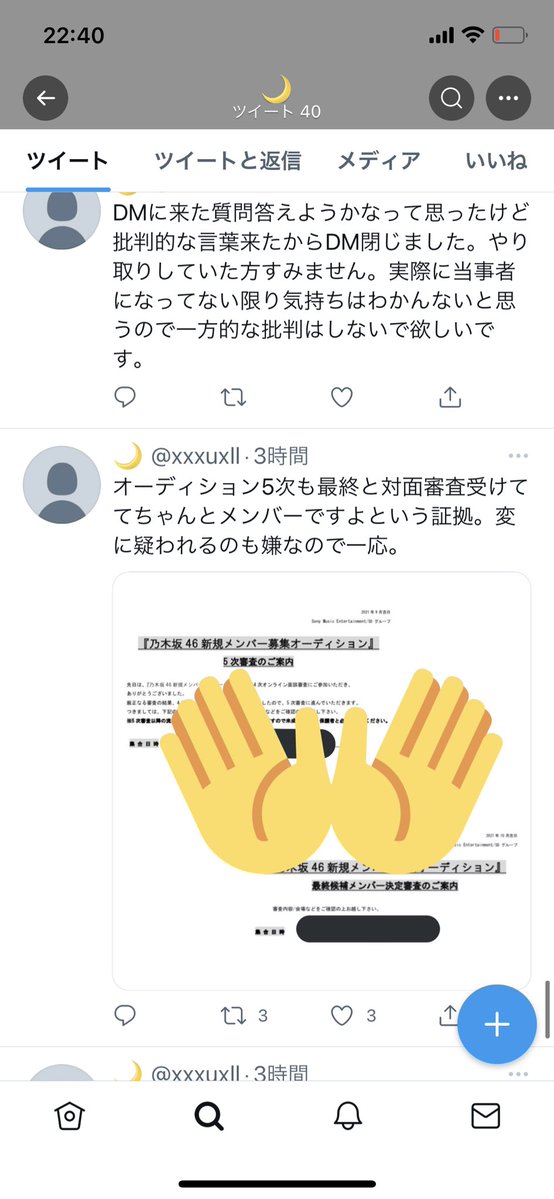Open the いいね tab

click(x=496, y=161)
